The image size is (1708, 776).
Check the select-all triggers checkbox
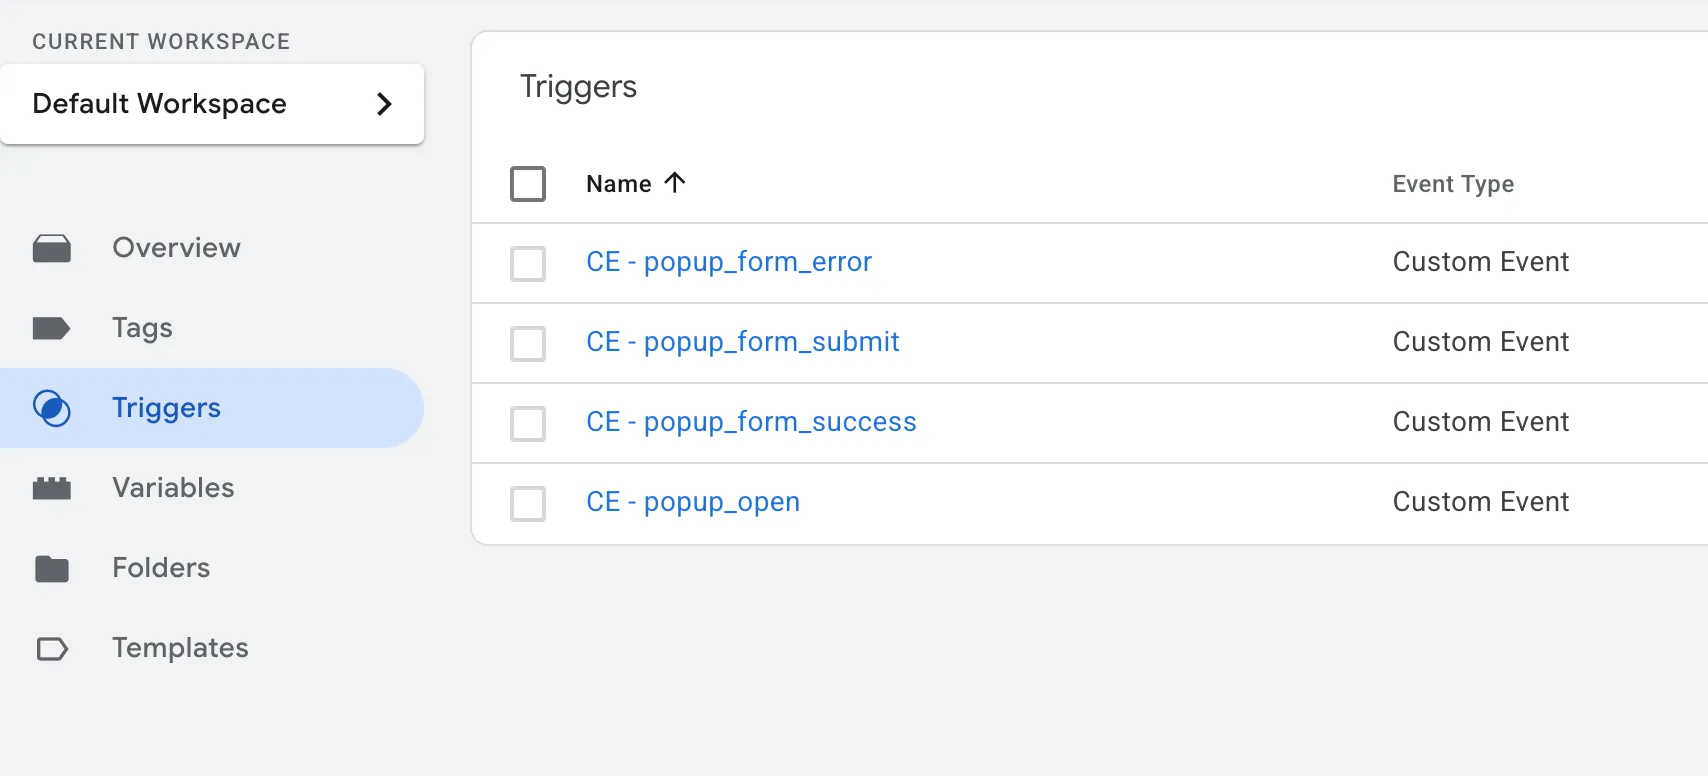528,184
